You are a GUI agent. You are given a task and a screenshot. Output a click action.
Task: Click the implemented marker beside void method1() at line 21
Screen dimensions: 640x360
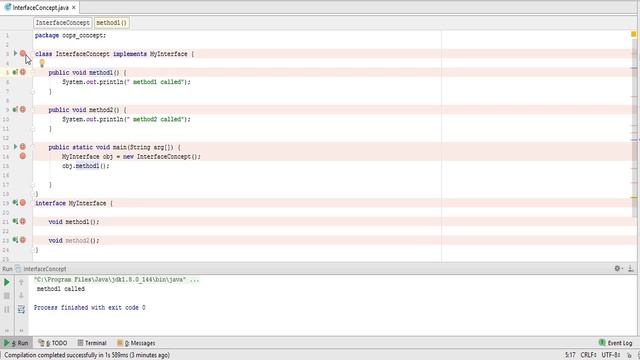tap(15, 221)
